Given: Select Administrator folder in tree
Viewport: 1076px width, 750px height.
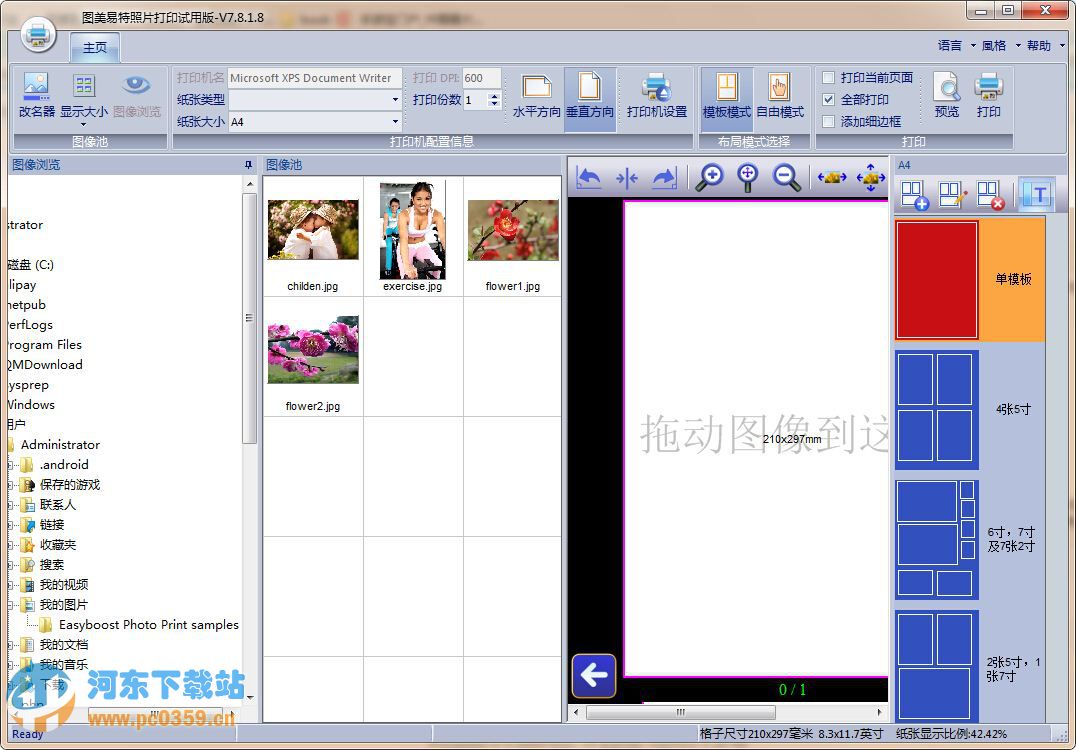Looking at the screenshot, I should [x=60, y=445].
